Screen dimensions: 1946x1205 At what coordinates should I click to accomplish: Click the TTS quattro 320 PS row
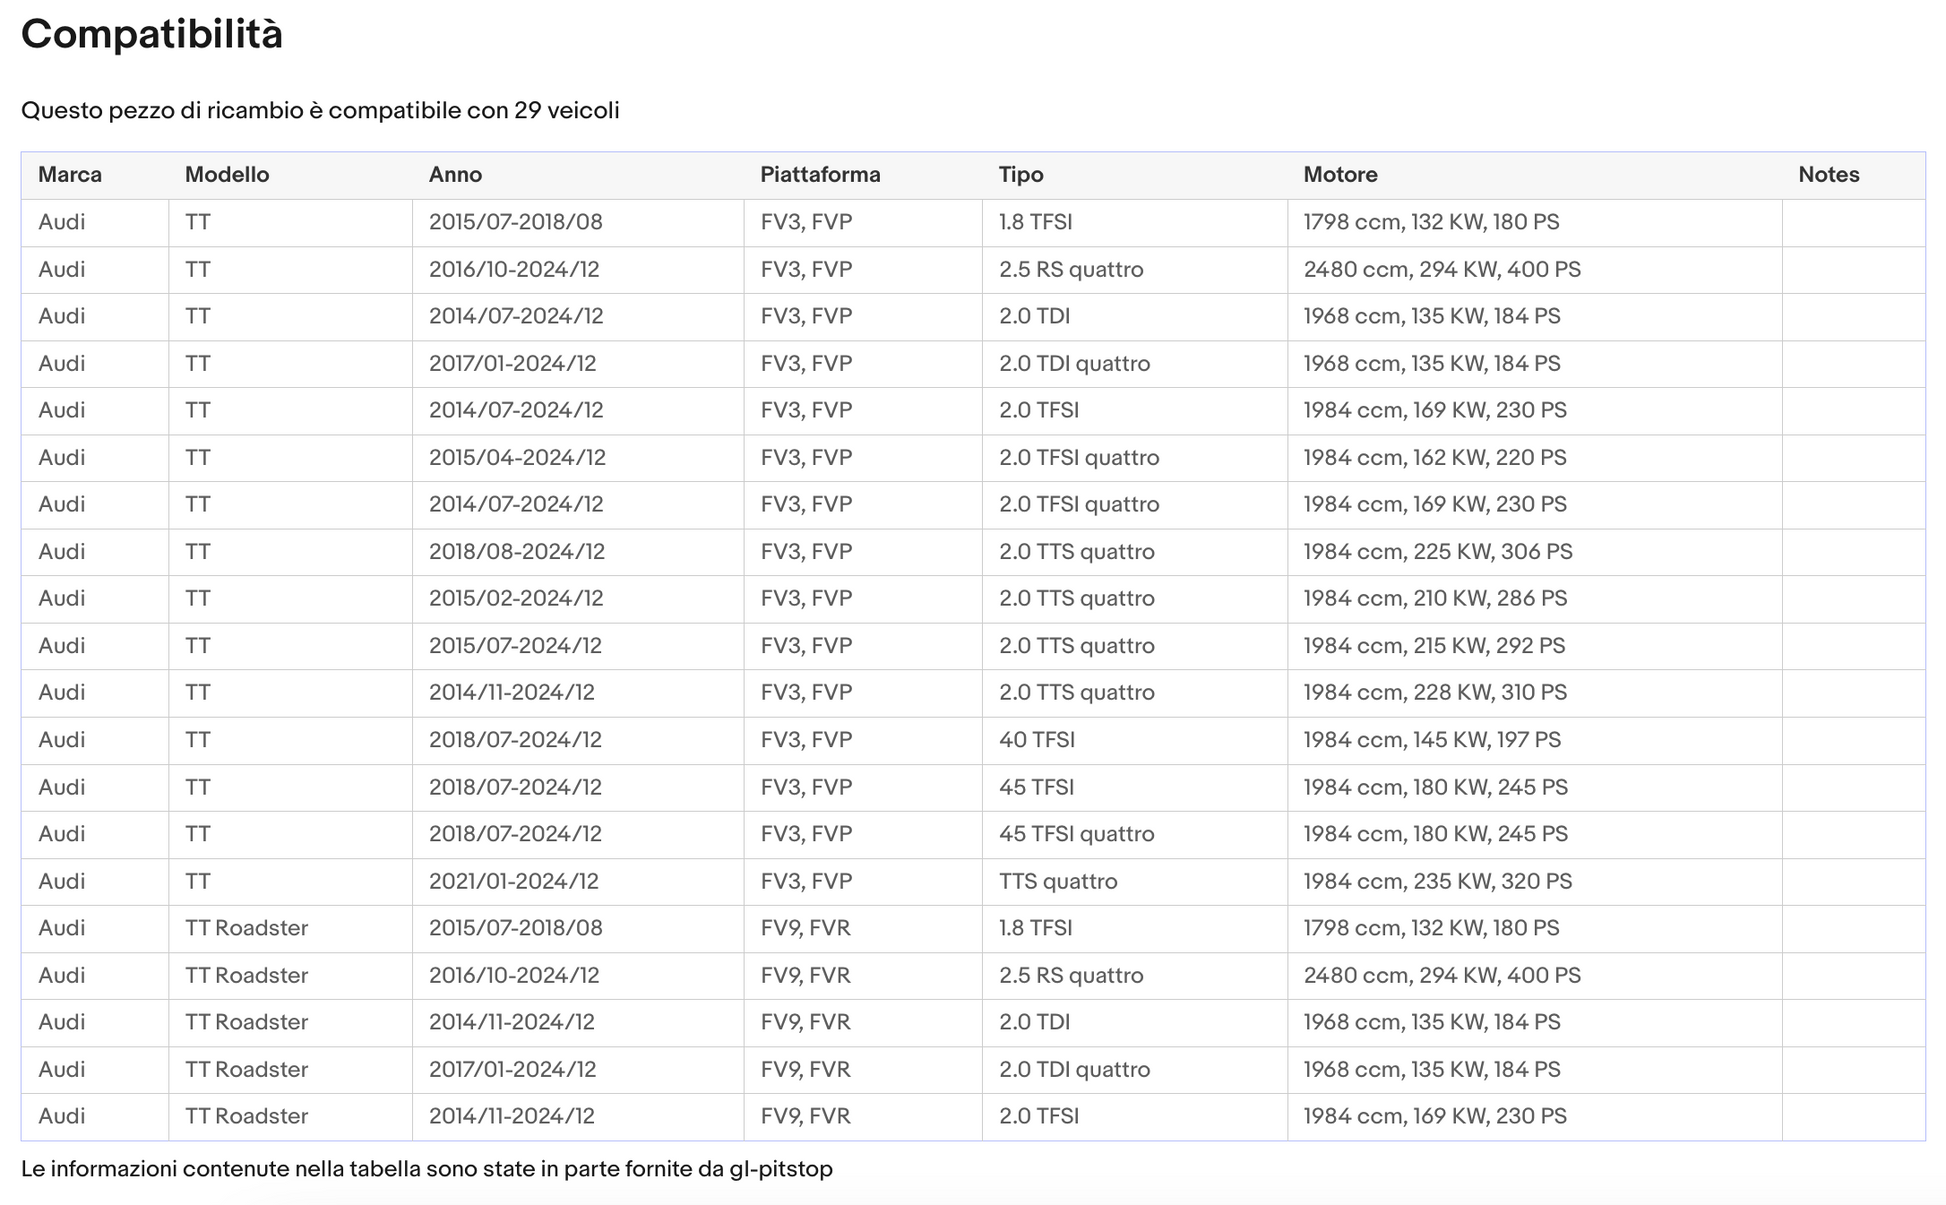pos(973,882)
